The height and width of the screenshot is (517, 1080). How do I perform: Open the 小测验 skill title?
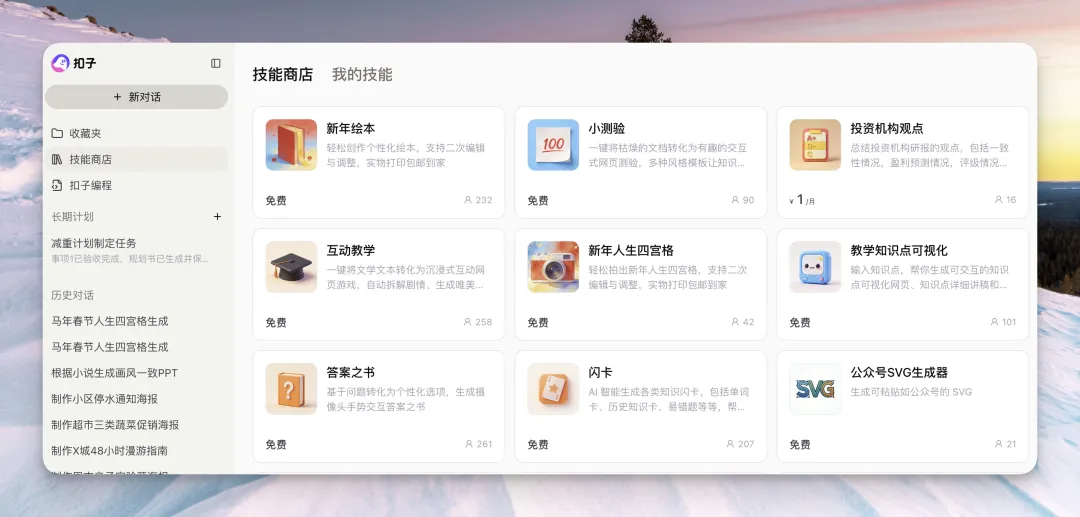(x=606, y=129)
